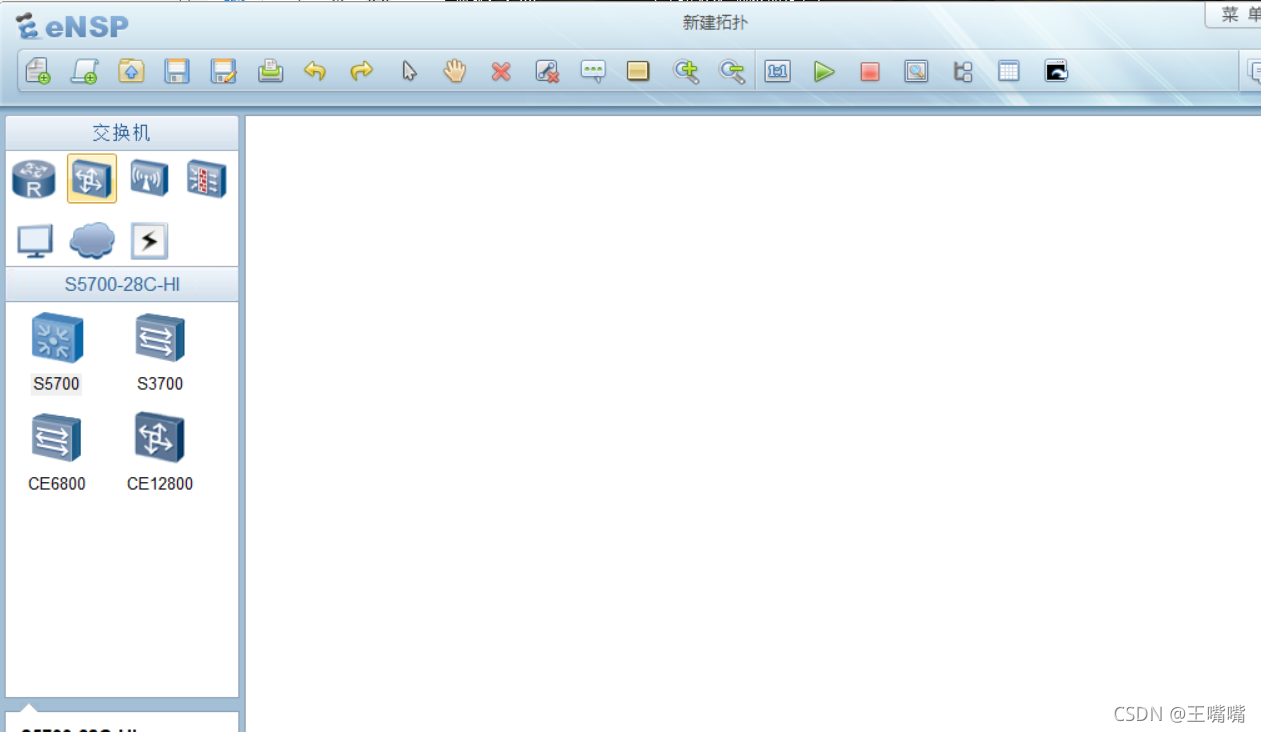Select the pointer arrow tool
1261x732 pixels.
[x=409, y=71]
